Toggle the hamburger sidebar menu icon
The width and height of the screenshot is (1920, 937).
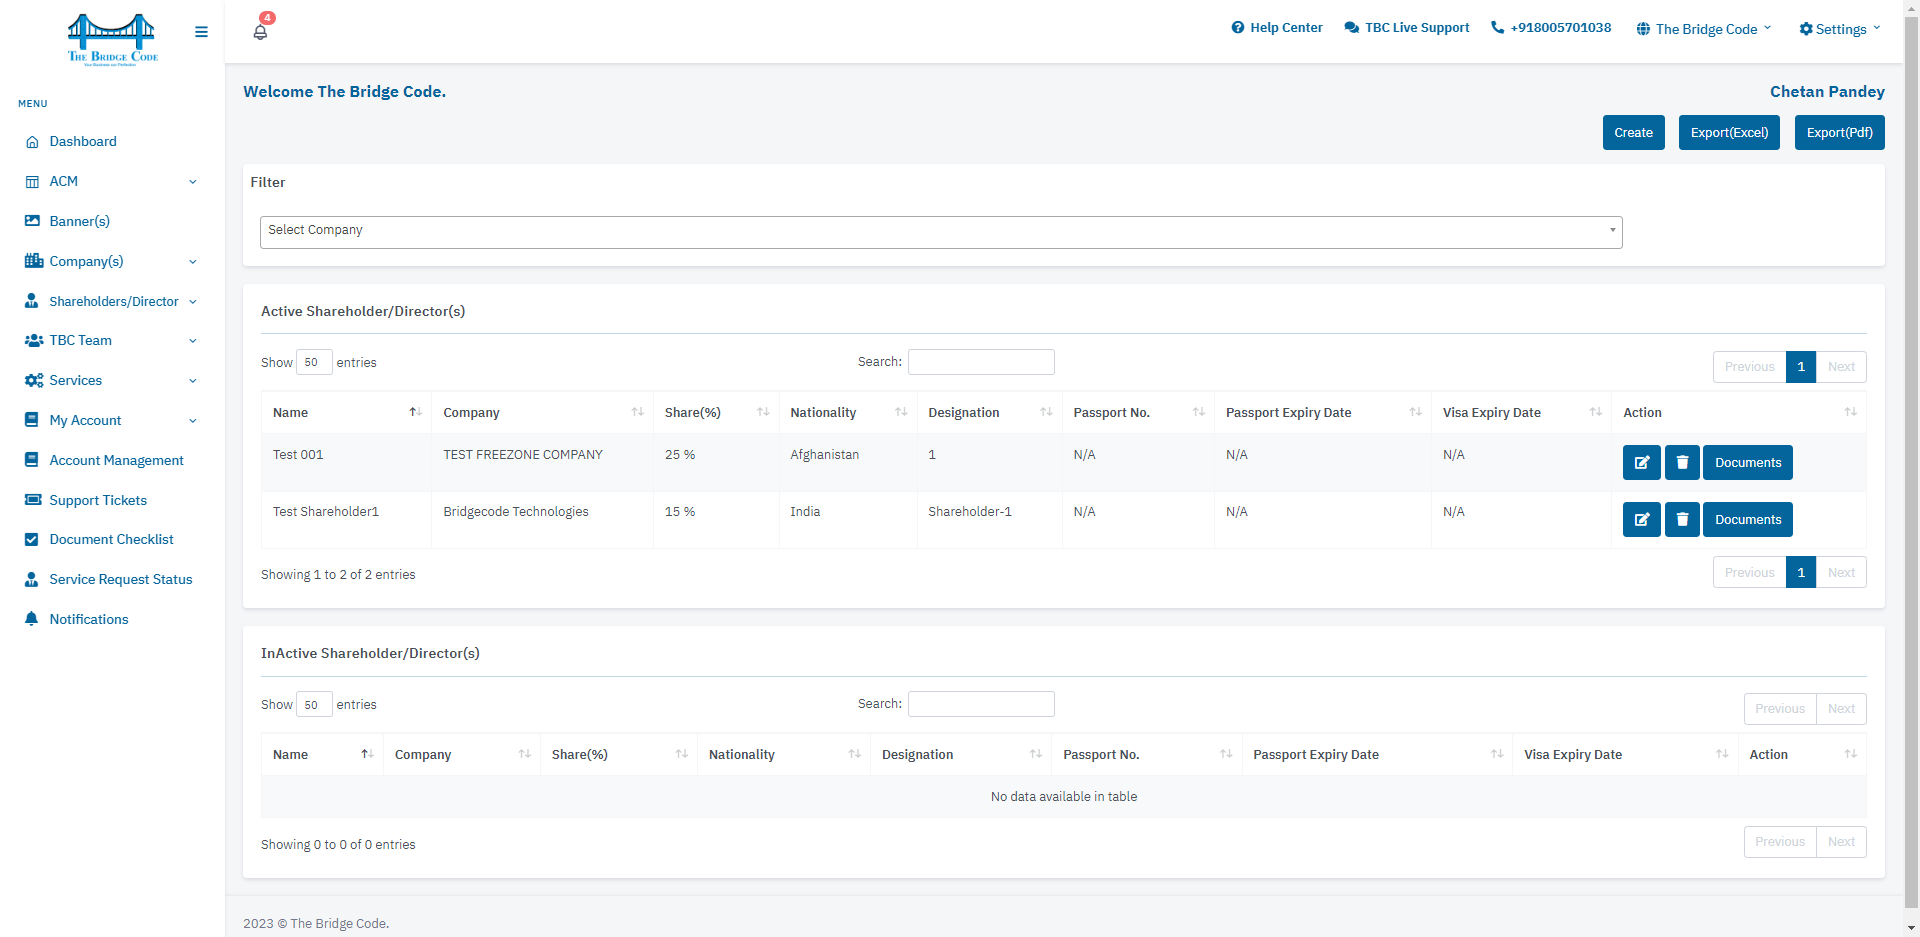tap(201, 32)
